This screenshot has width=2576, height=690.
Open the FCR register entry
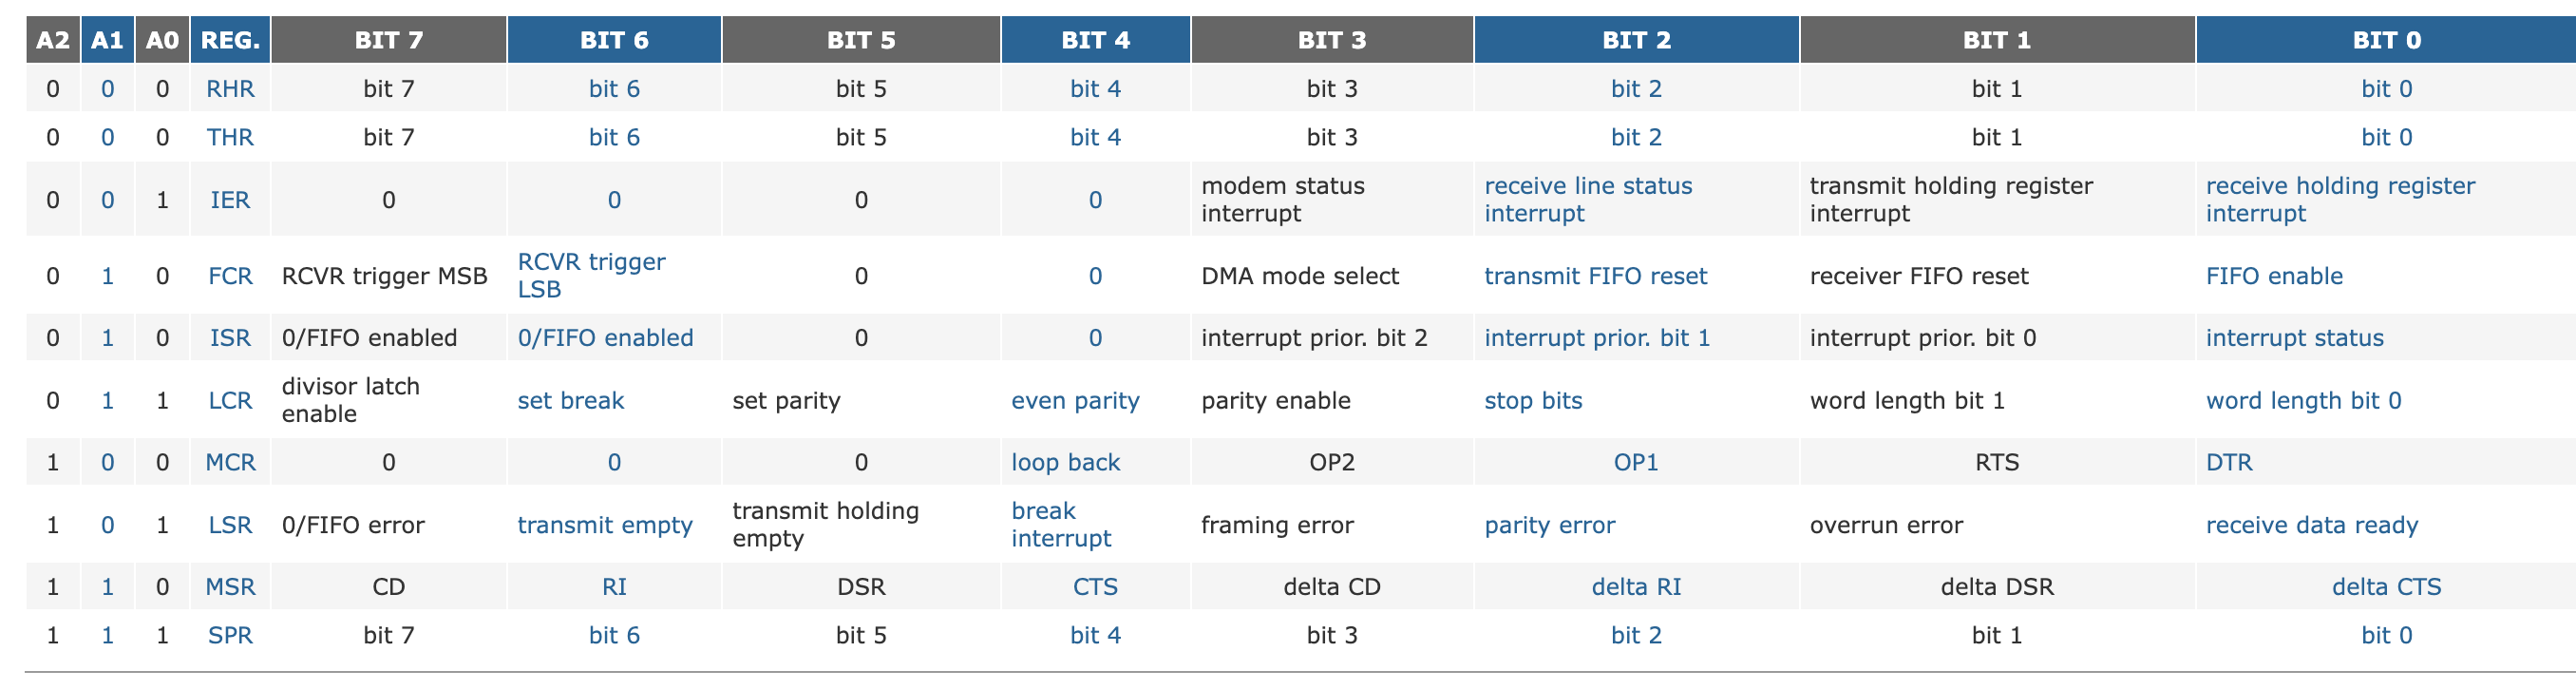click(230, 276)
